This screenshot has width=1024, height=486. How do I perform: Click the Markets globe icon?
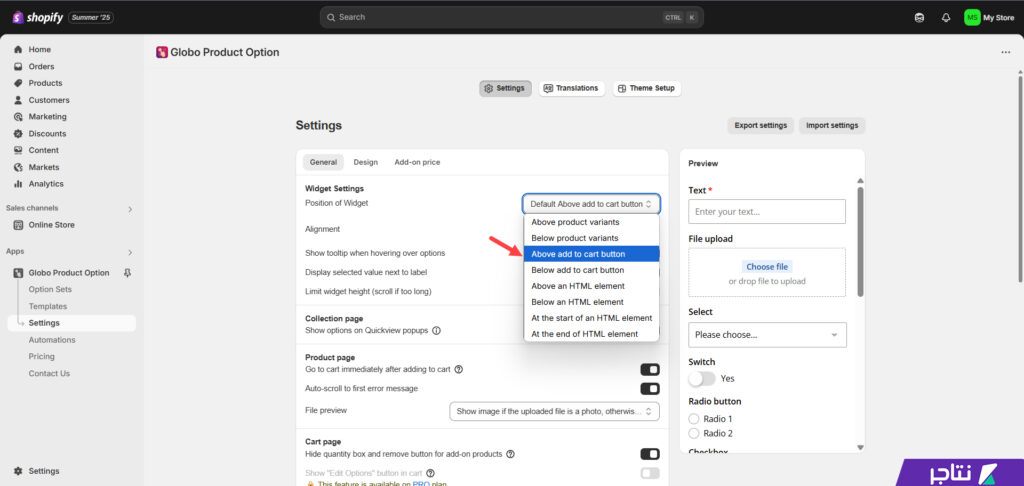(18, 167)
